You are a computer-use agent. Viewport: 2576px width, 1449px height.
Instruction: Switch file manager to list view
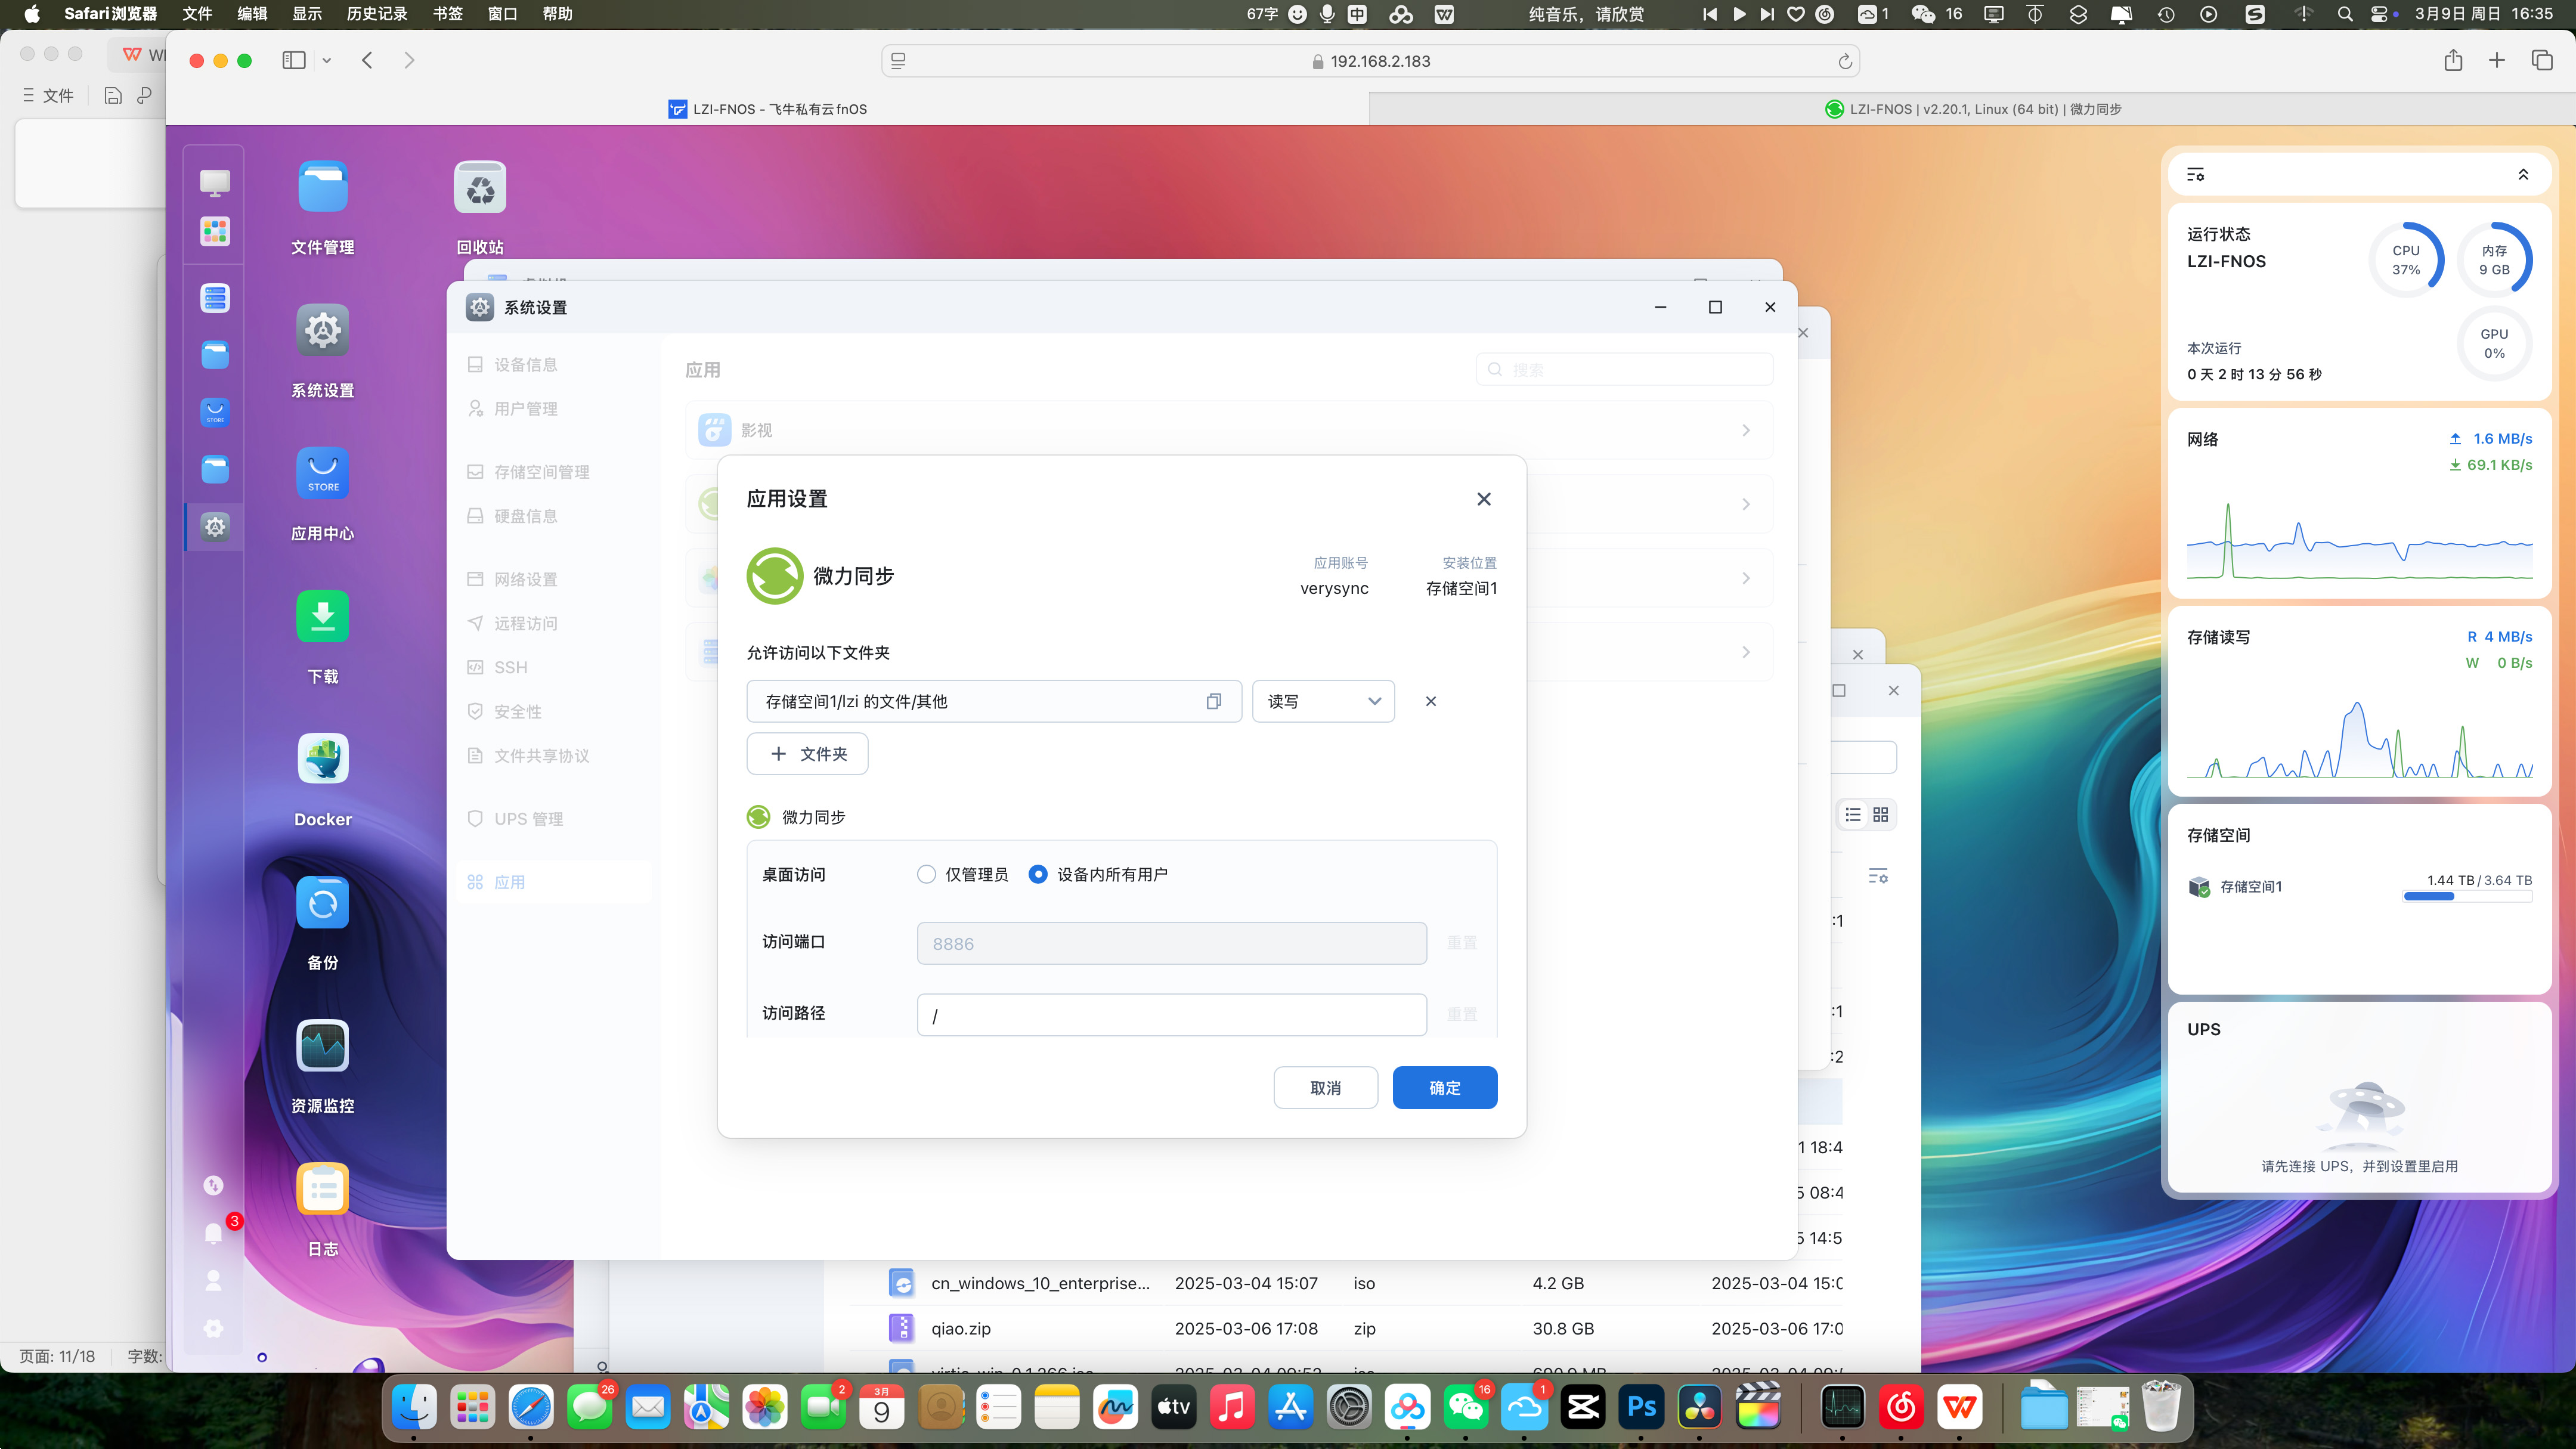[x=1853, y=815]
